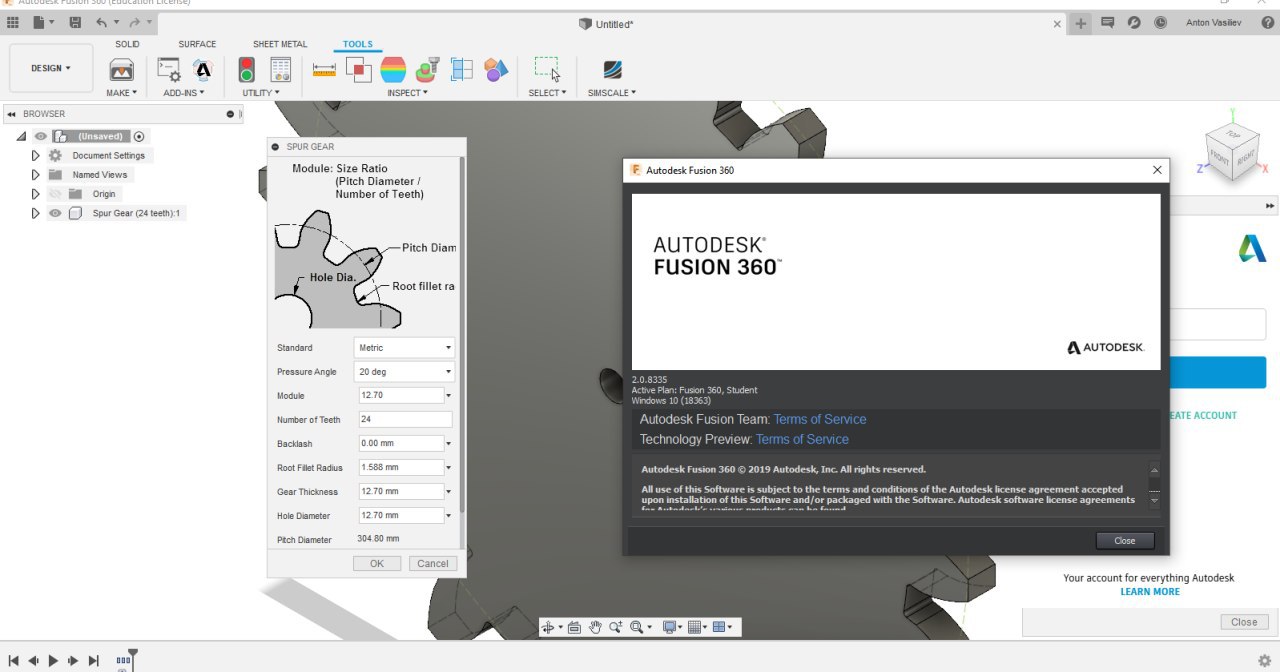Activate the Unsaved component radio button
The image size is (1280, 672).
[x=139, y=136]
